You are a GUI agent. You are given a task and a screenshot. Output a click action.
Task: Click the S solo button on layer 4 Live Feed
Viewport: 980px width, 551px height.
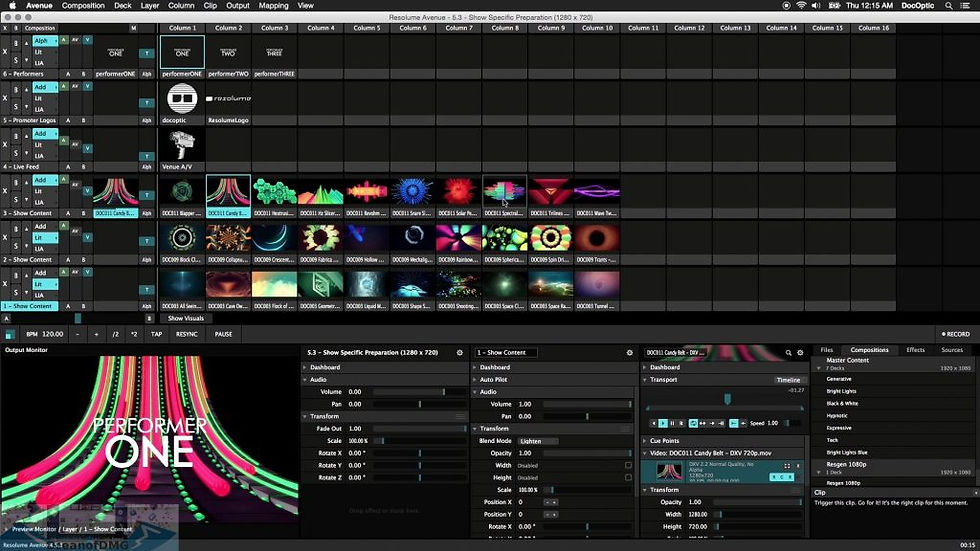click(16, 152)
